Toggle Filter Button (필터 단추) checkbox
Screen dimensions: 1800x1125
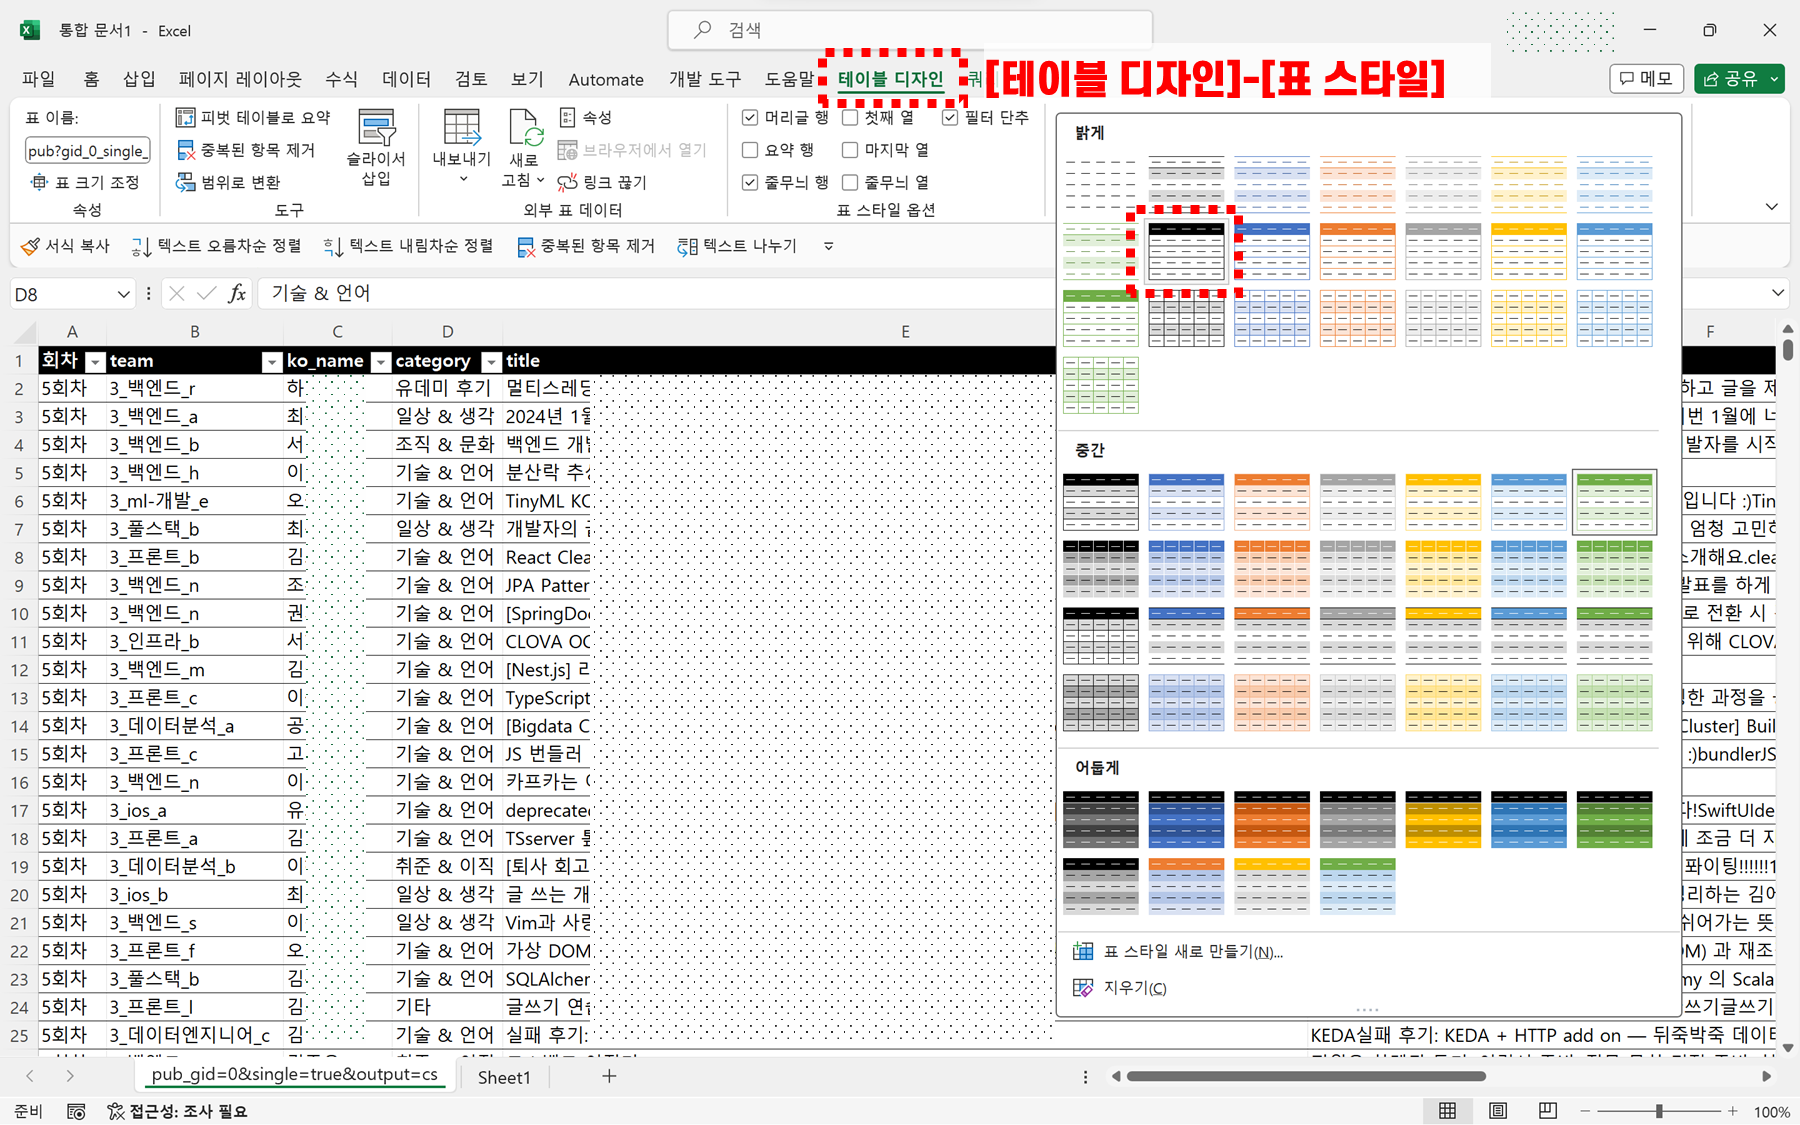click(x=950, y=118)
